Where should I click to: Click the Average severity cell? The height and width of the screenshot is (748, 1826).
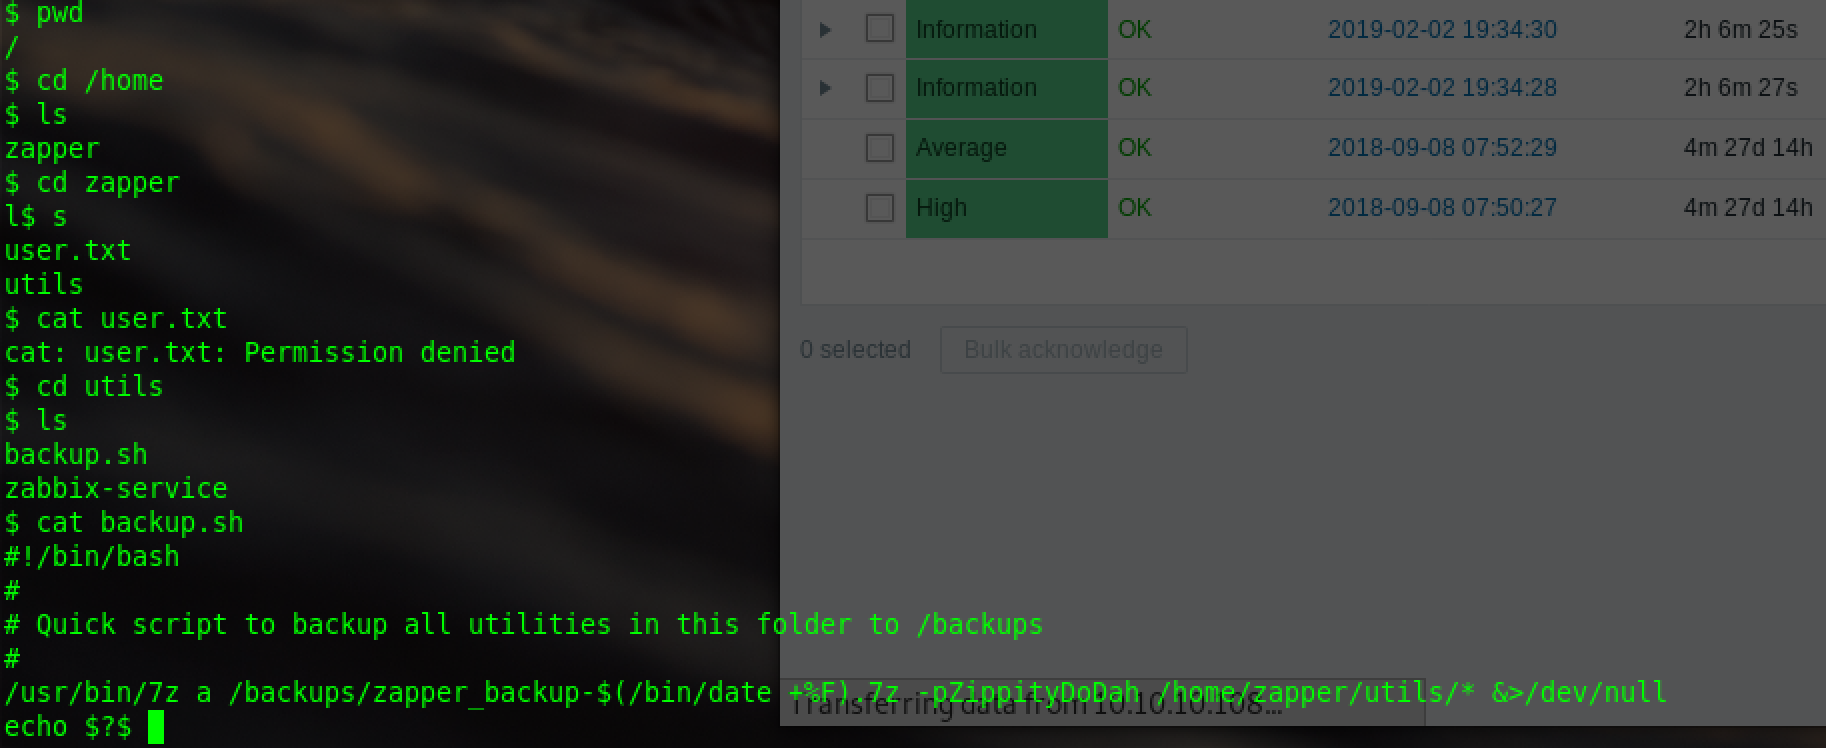pos(1007,148)
